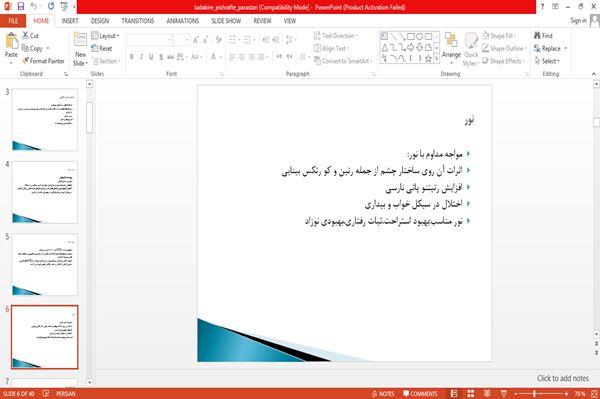The width and height of the screenshot is (600, 399).
Task: Click Sign in link
Action: tap(578, 21)
